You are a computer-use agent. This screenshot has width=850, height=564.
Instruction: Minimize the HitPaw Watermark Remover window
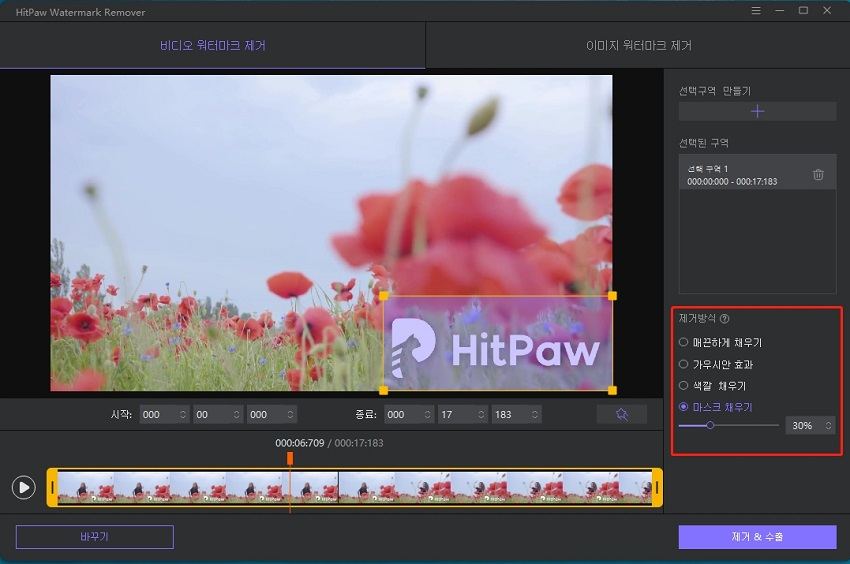click(x=780, y=10)
